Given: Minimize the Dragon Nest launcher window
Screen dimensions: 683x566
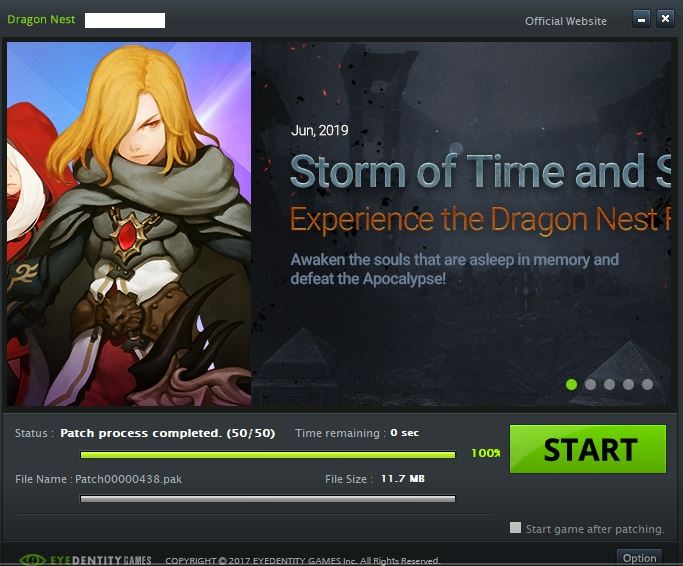Looking at the screenshot, I should (x=641, y=19).
